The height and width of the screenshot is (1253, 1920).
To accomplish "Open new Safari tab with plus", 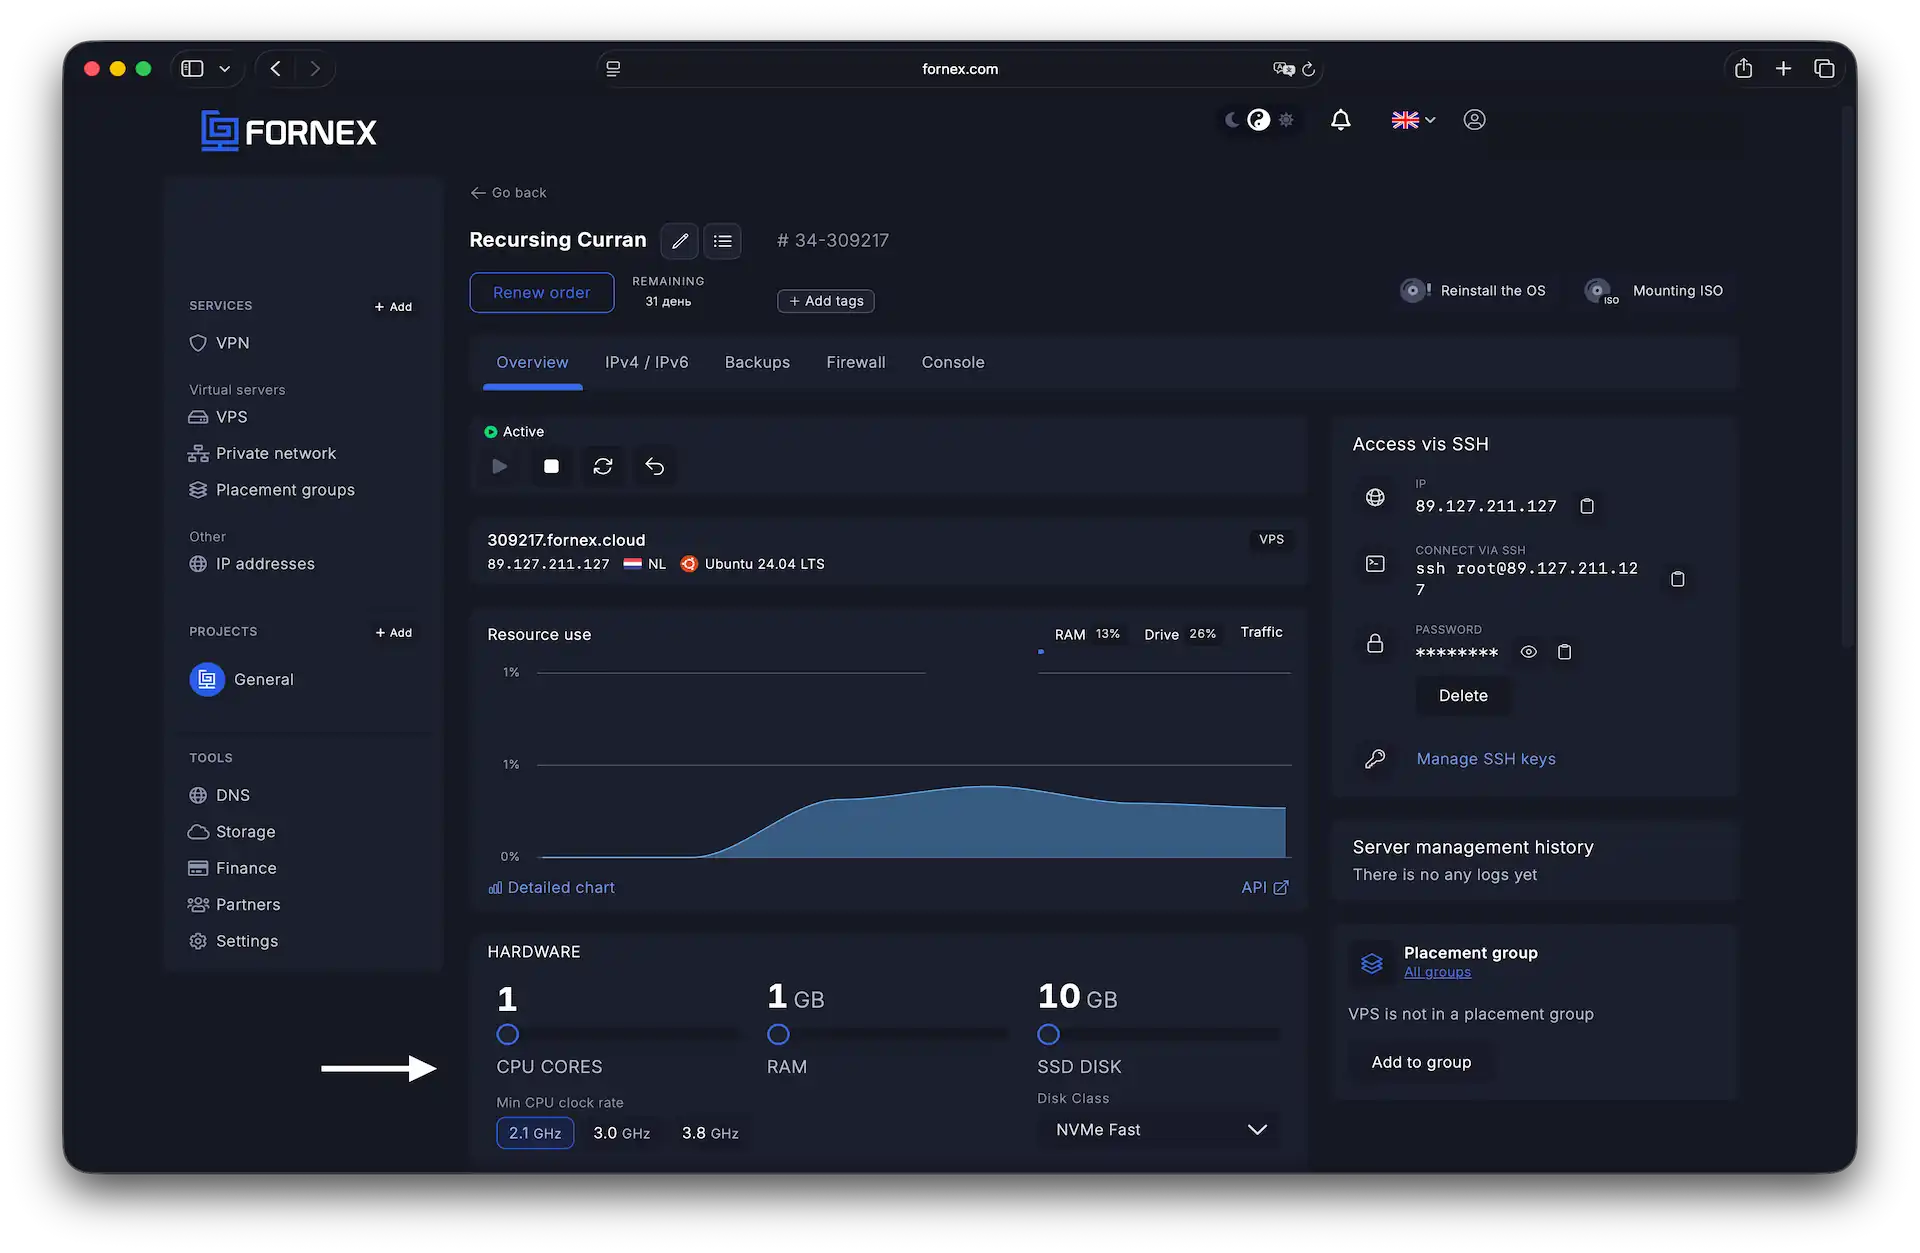I will pyautogui.click(x=1783, y=69).
